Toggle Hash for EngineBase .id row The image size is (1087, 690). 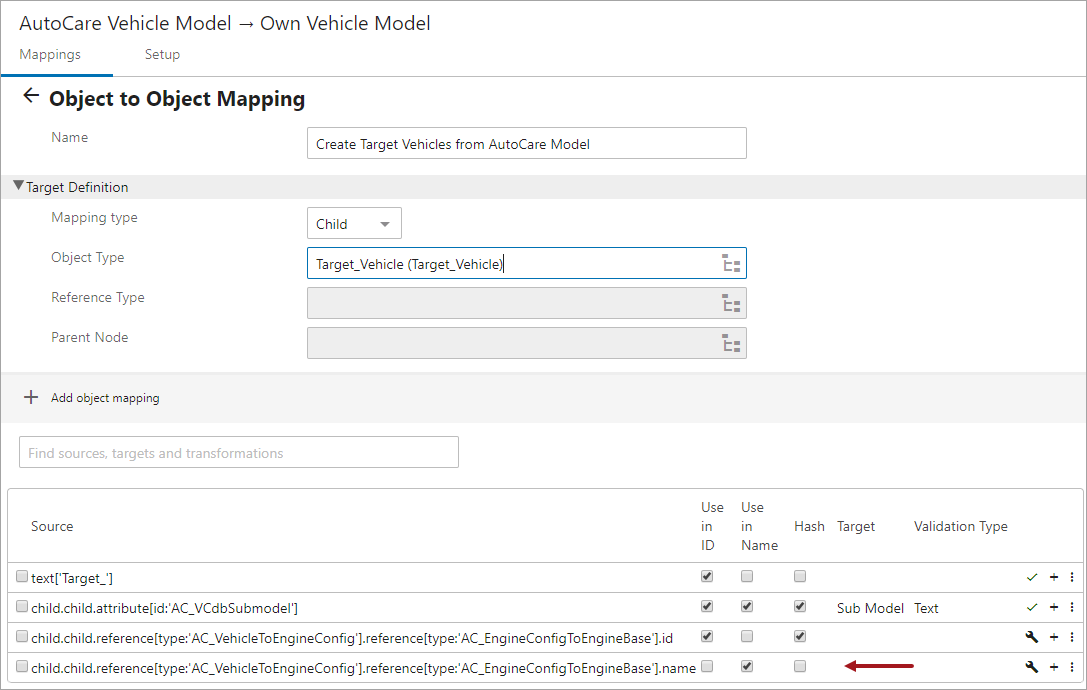[x=800, y=636]
